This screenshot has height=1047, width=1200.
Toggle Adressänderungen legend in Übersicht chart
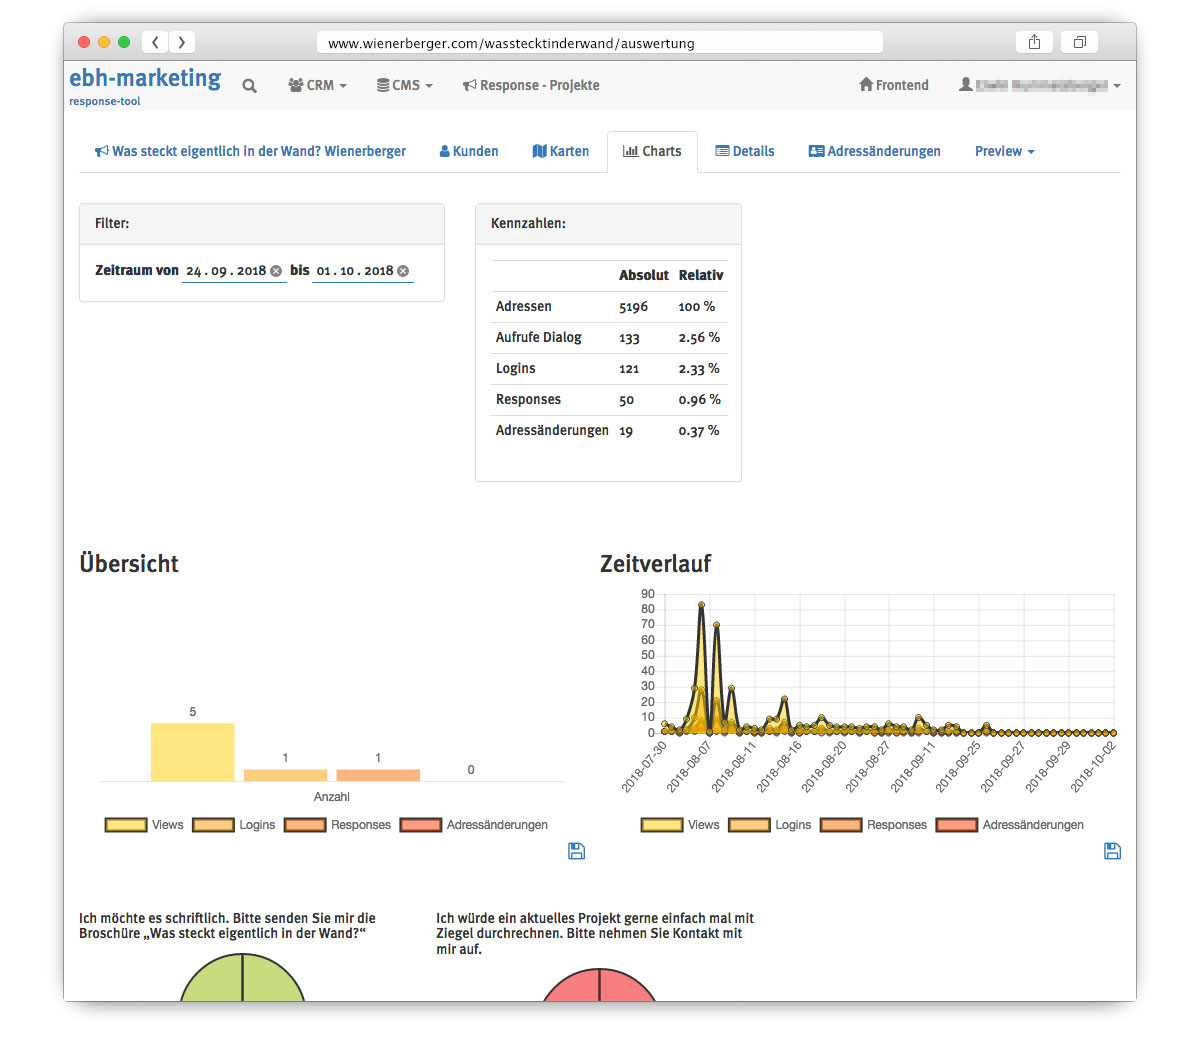tap(474, 825)
